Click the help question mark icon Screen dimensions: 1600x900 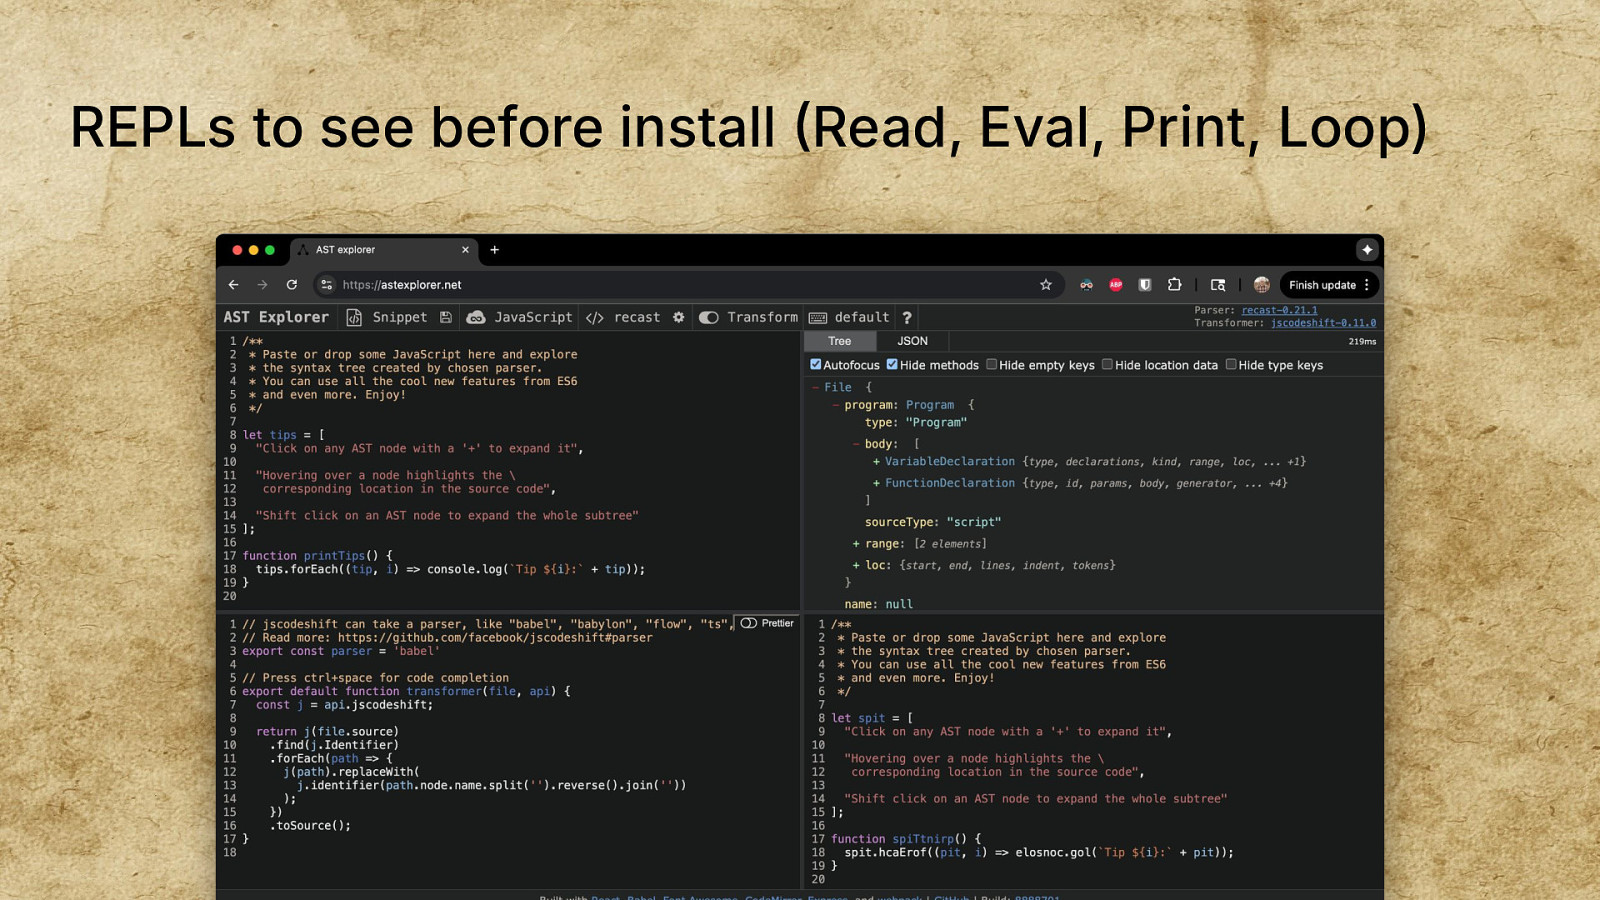[907, 317]
